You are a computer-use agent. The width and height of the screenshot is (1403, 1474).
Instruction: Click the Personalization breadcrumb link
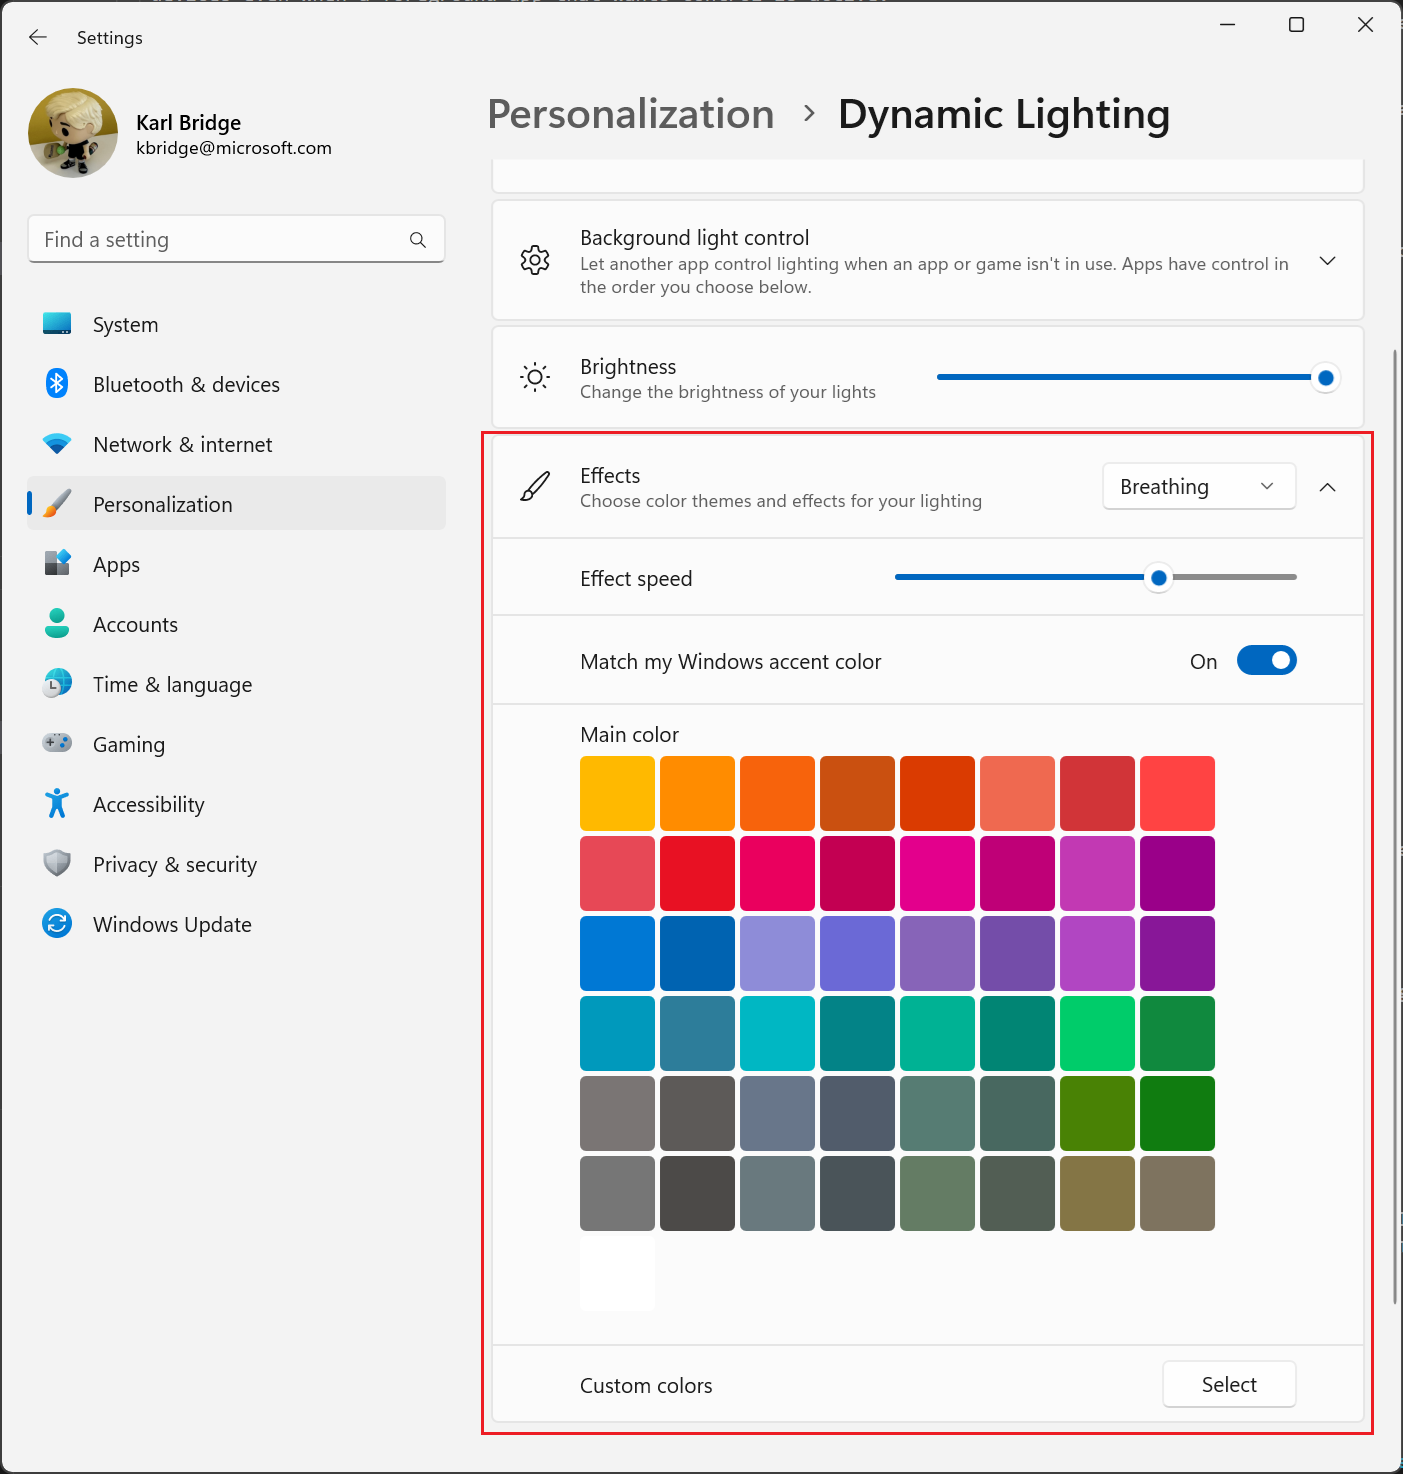[630, 114]
